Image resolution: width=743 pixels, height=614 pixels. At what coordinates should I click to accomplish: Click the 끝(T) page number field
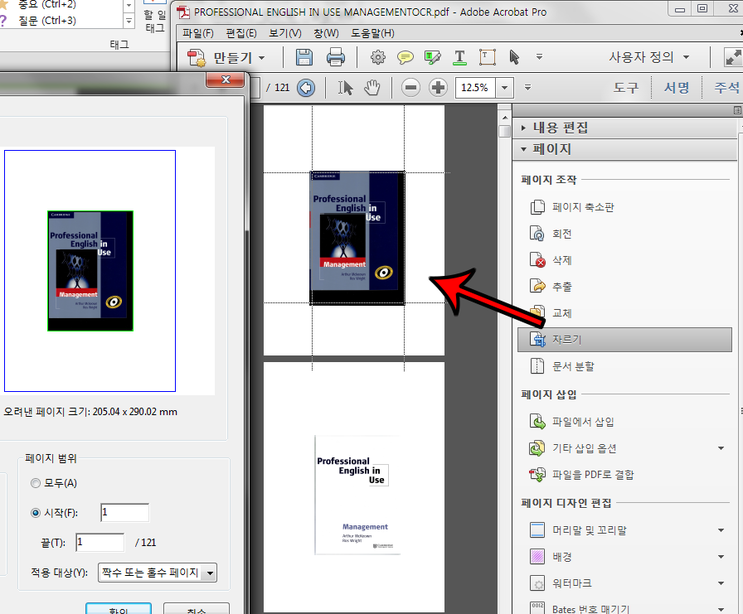point(100,542)
